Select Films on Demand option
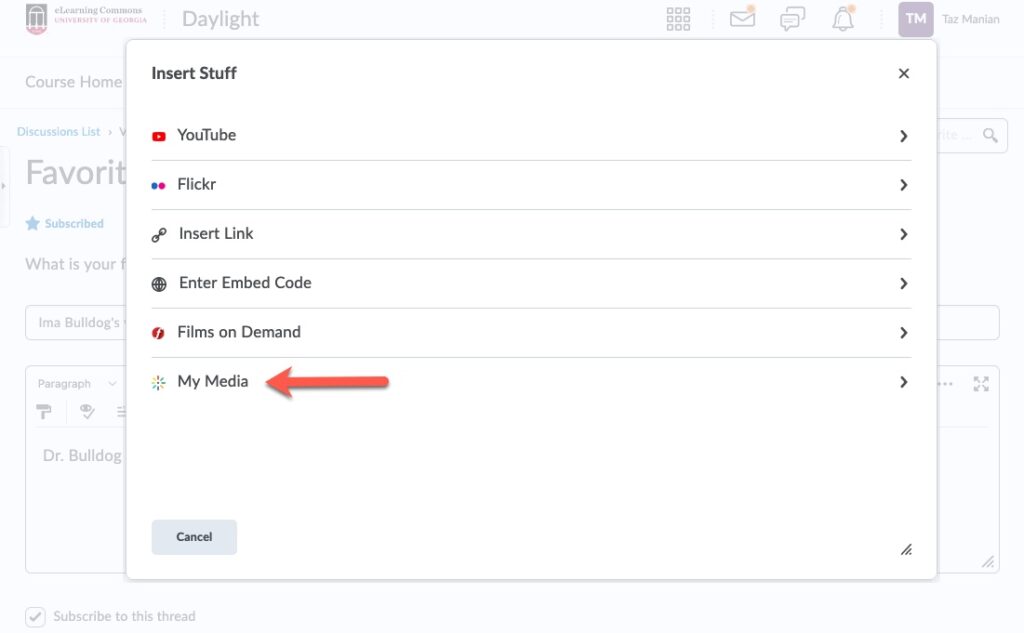The width and height of the screenshot is (1024, 633). point(238,332)
